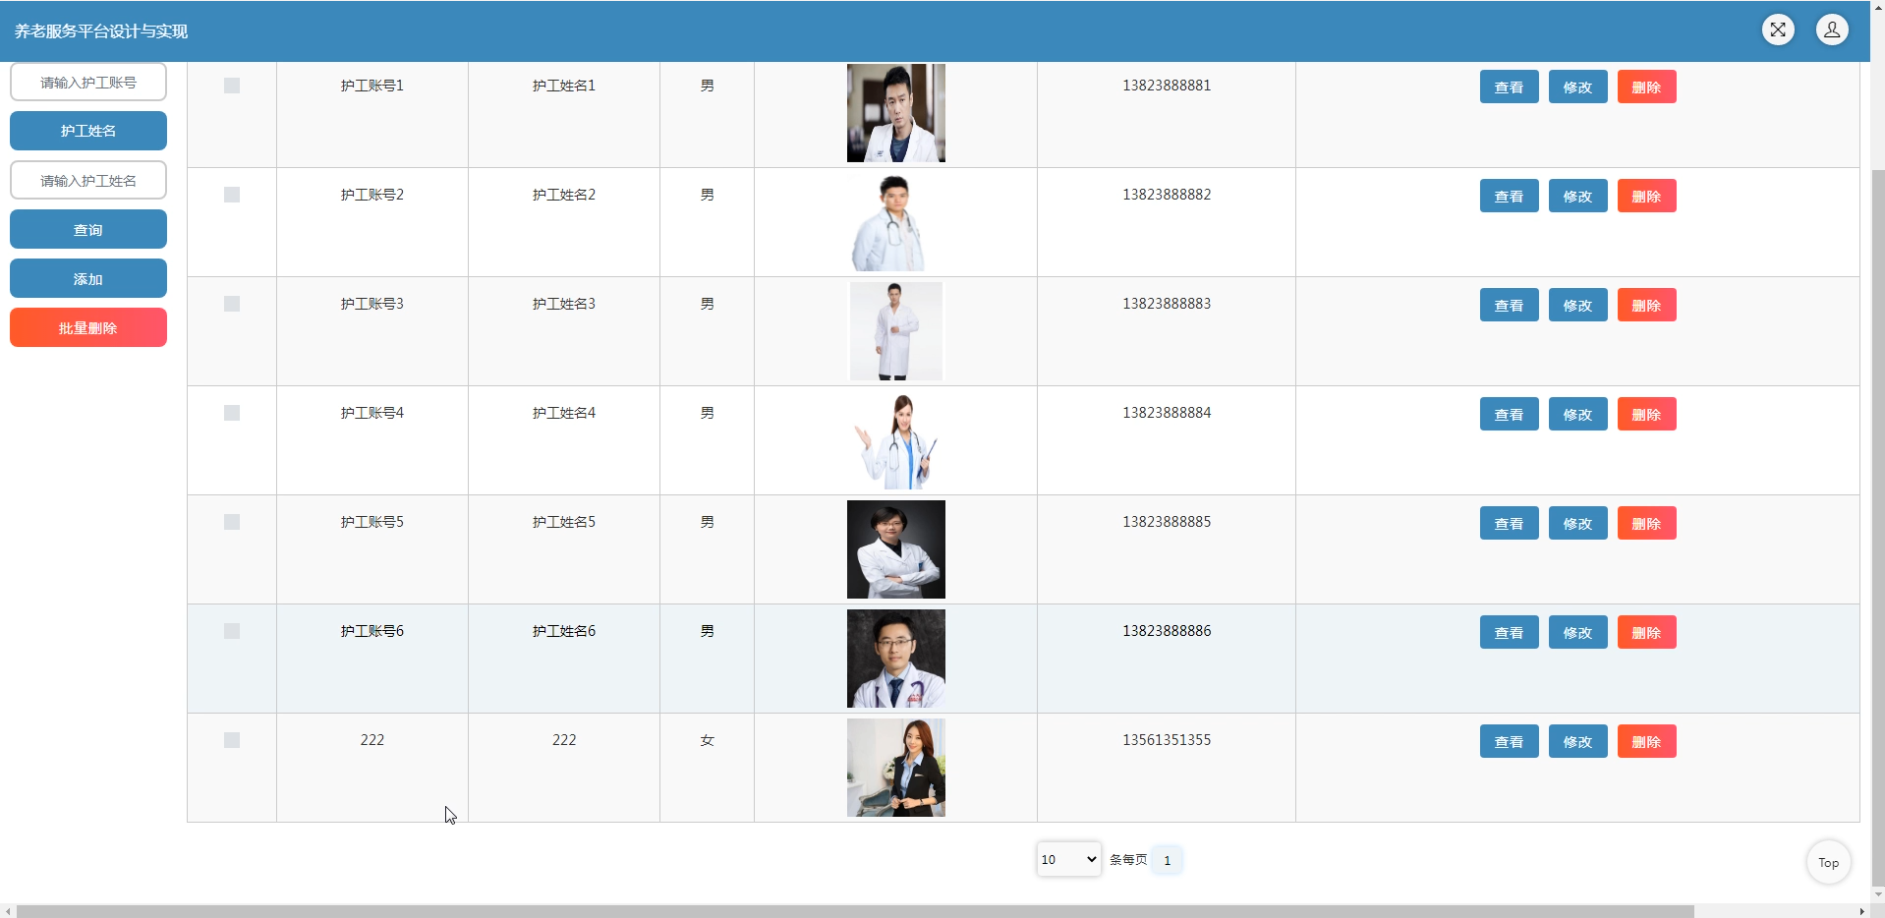The image size is (1885, 918).
Task: Click photo thumbnail in the 222 row
Action: pyautogui.click(x=896, y=767)
